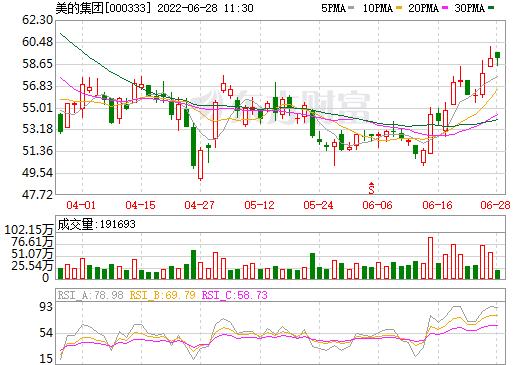Click the 04-01 date label
Viewport: 520px width, 365px height.
pyautogui.click(x=81, y=205)
